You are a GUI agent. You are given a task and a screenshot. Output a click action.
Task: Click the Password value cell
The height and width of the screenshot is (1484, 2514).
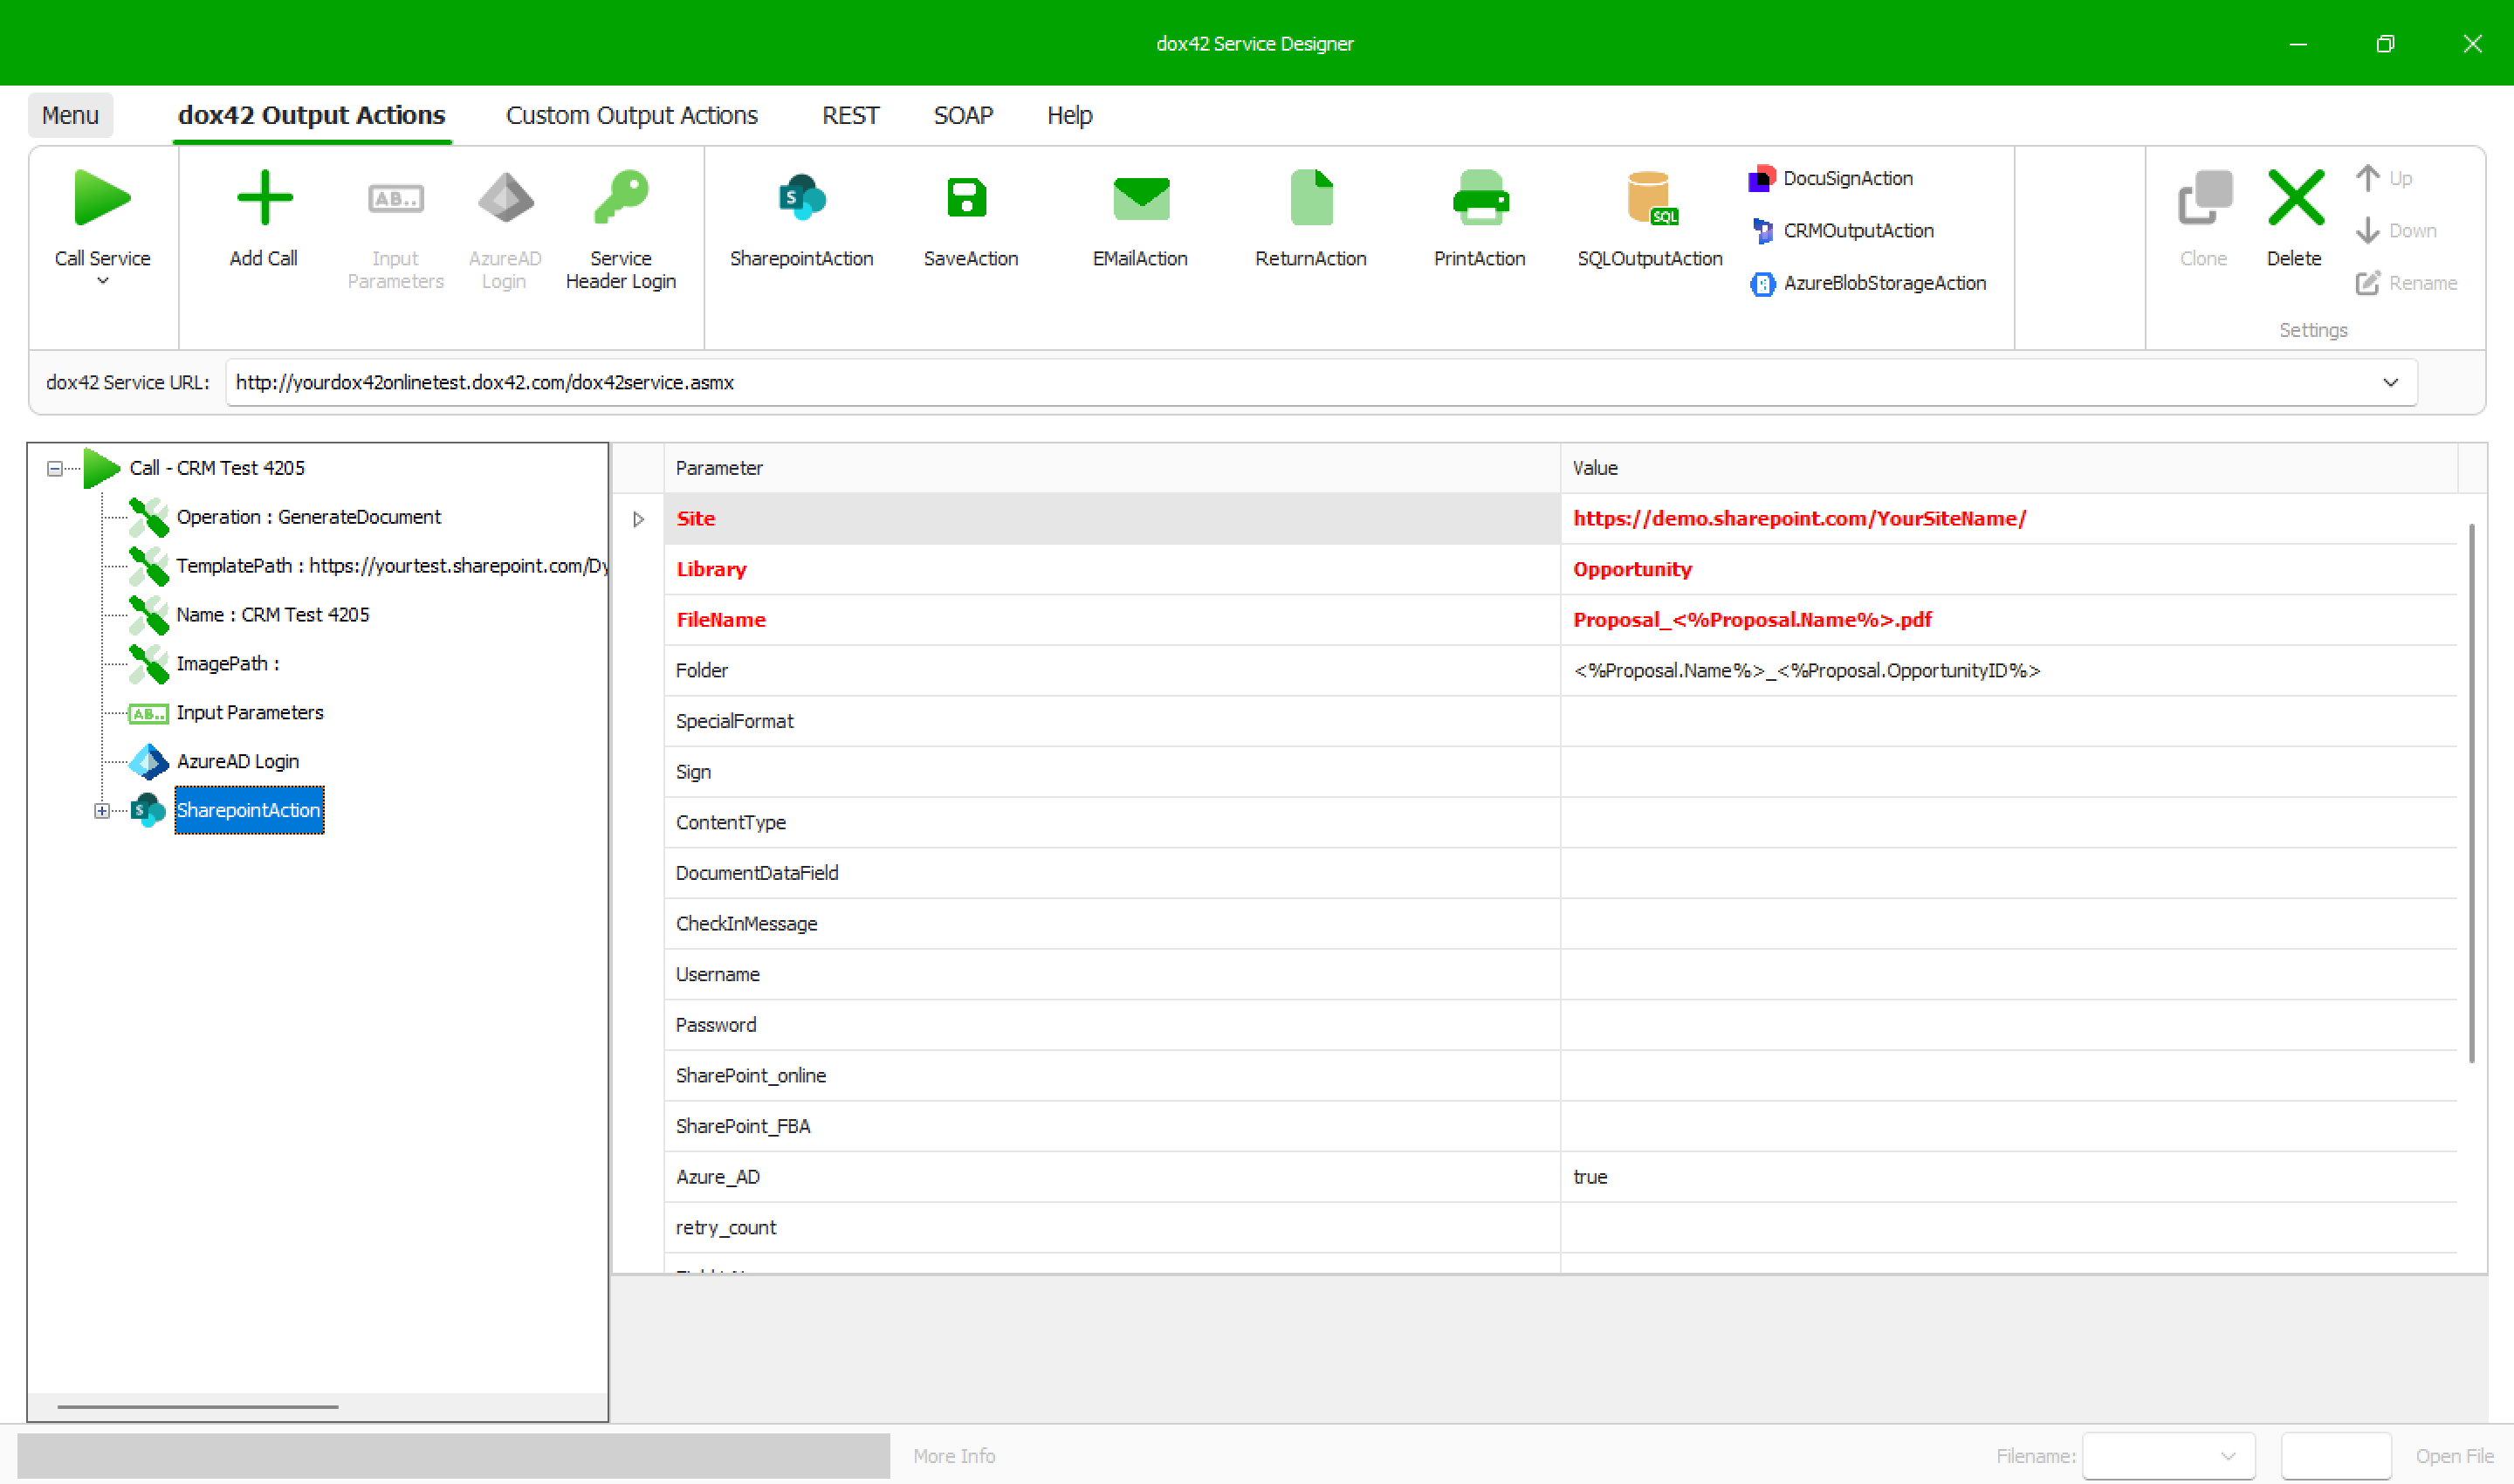2008,1025
